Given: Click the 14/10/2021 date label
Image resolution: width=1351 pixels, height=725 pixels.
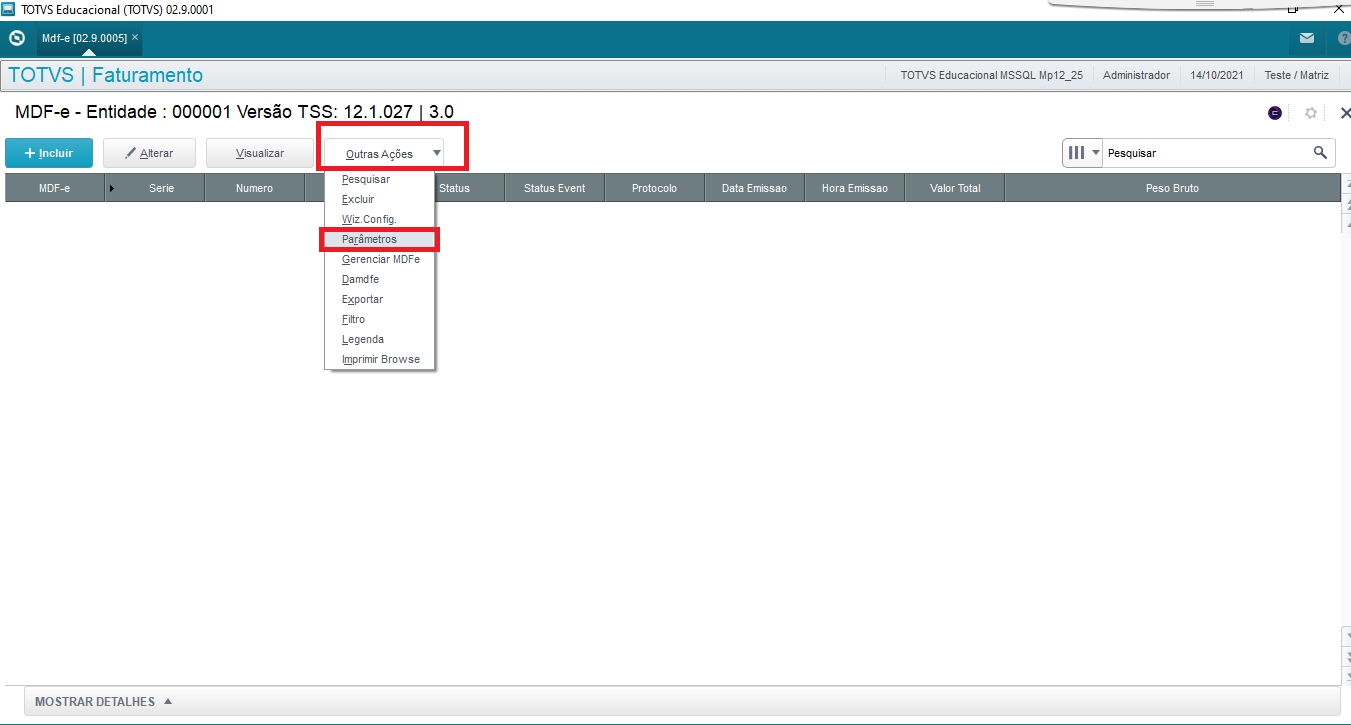Looking at the screenshot, I should (x=1217, y=75).
